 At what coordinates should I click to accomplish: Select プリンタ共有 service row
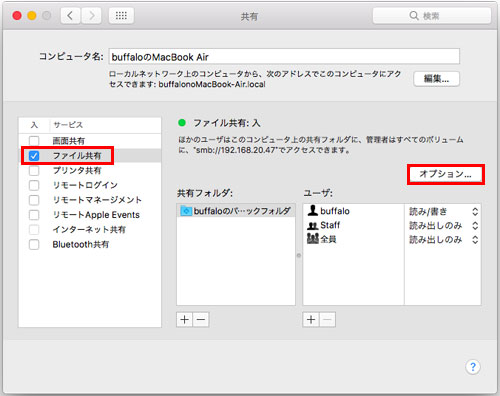pos(90,170)
